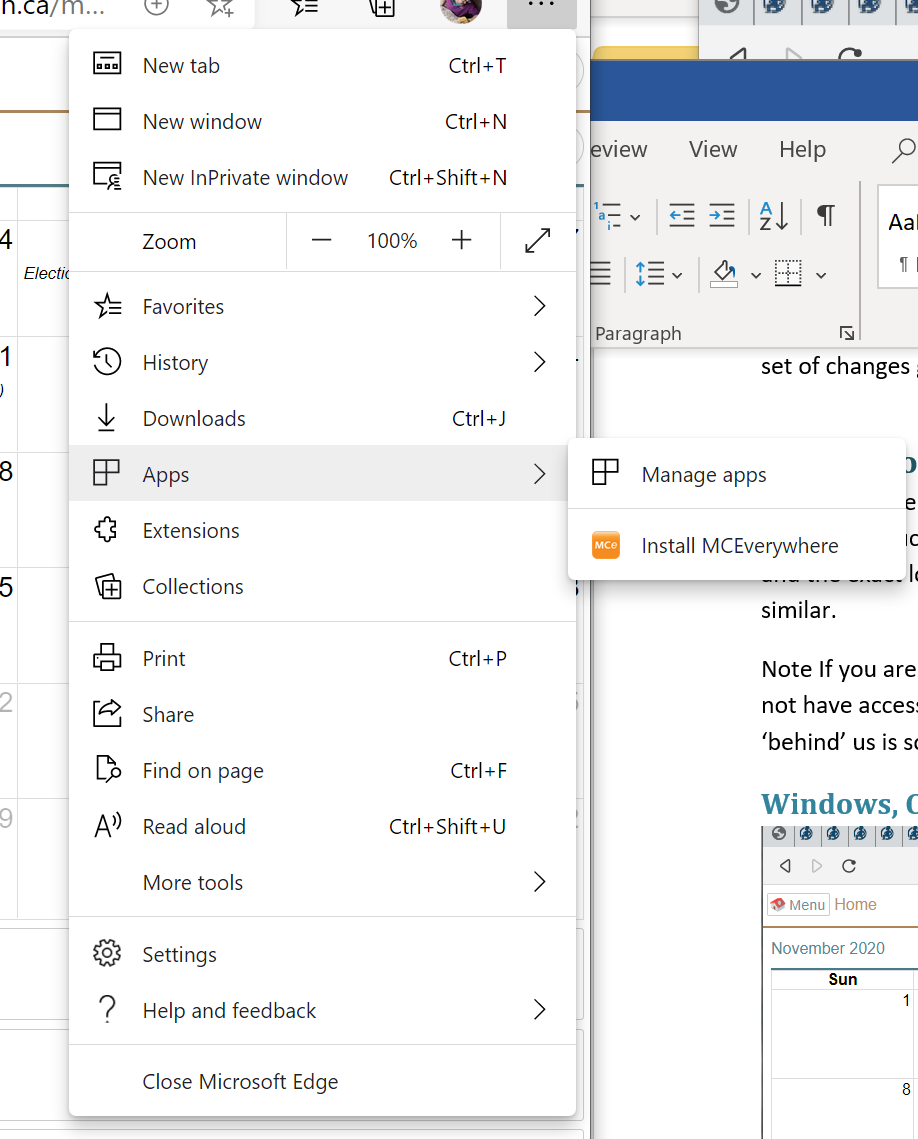The height and width of the screenshot is (1139, 918).
Task: Click the New window icon
Action: point(107,119)
